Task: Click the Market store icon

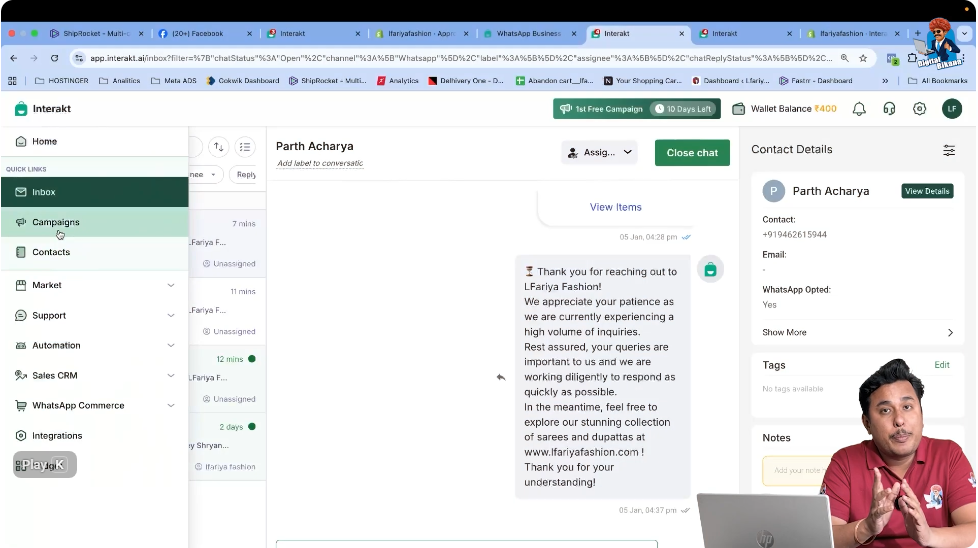Action: [x=21, y=285]
